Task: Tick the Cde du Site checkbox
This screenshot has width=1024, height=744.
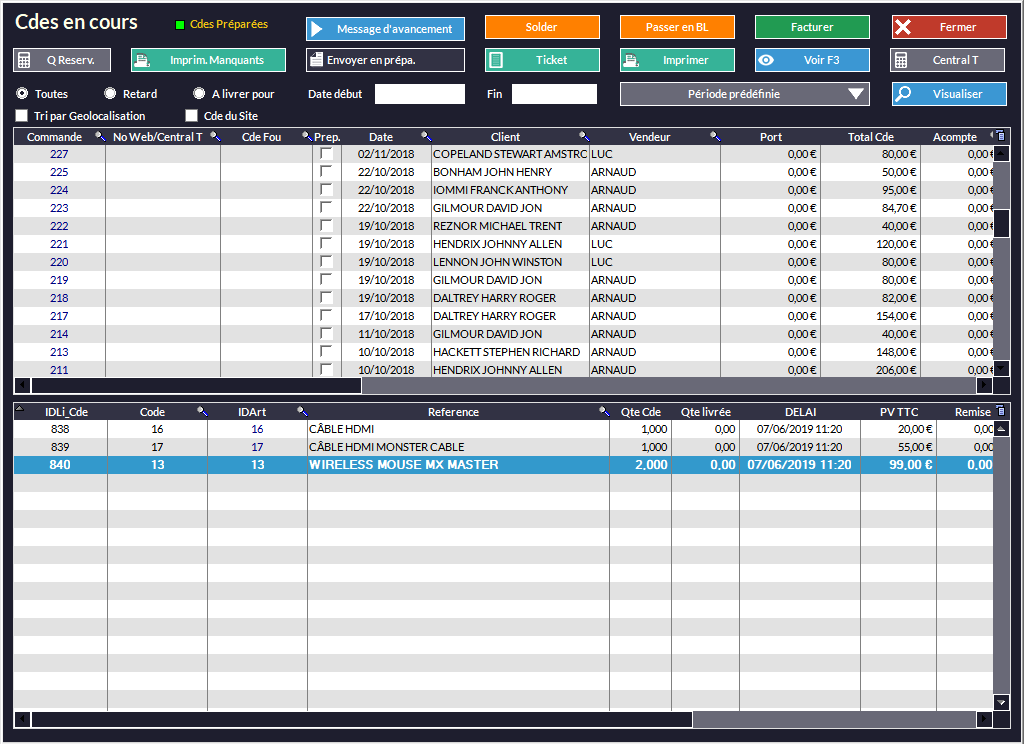Action: click(191, 116)
